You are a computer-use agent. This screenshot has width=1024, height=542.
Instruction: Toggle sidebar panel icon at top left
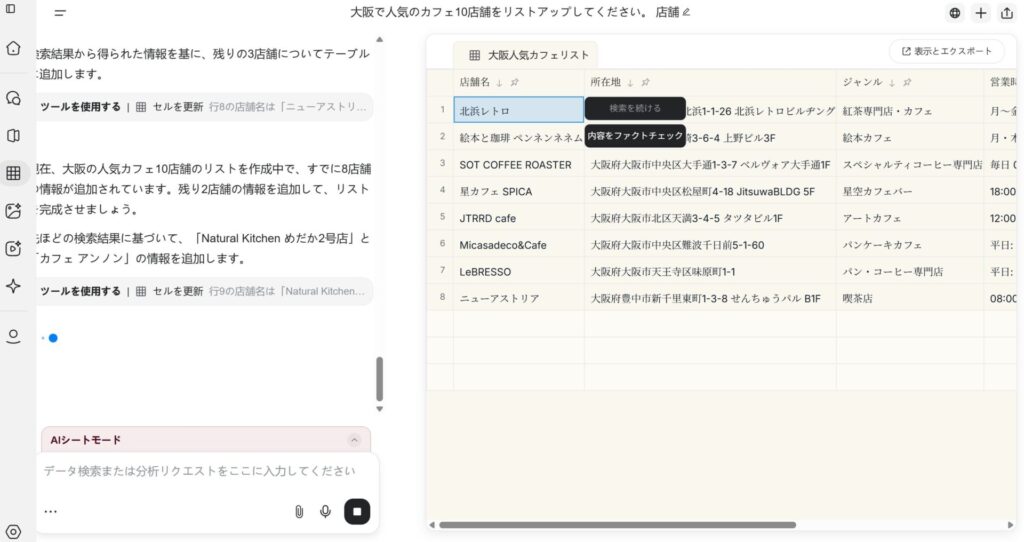(x=10, y=9)
